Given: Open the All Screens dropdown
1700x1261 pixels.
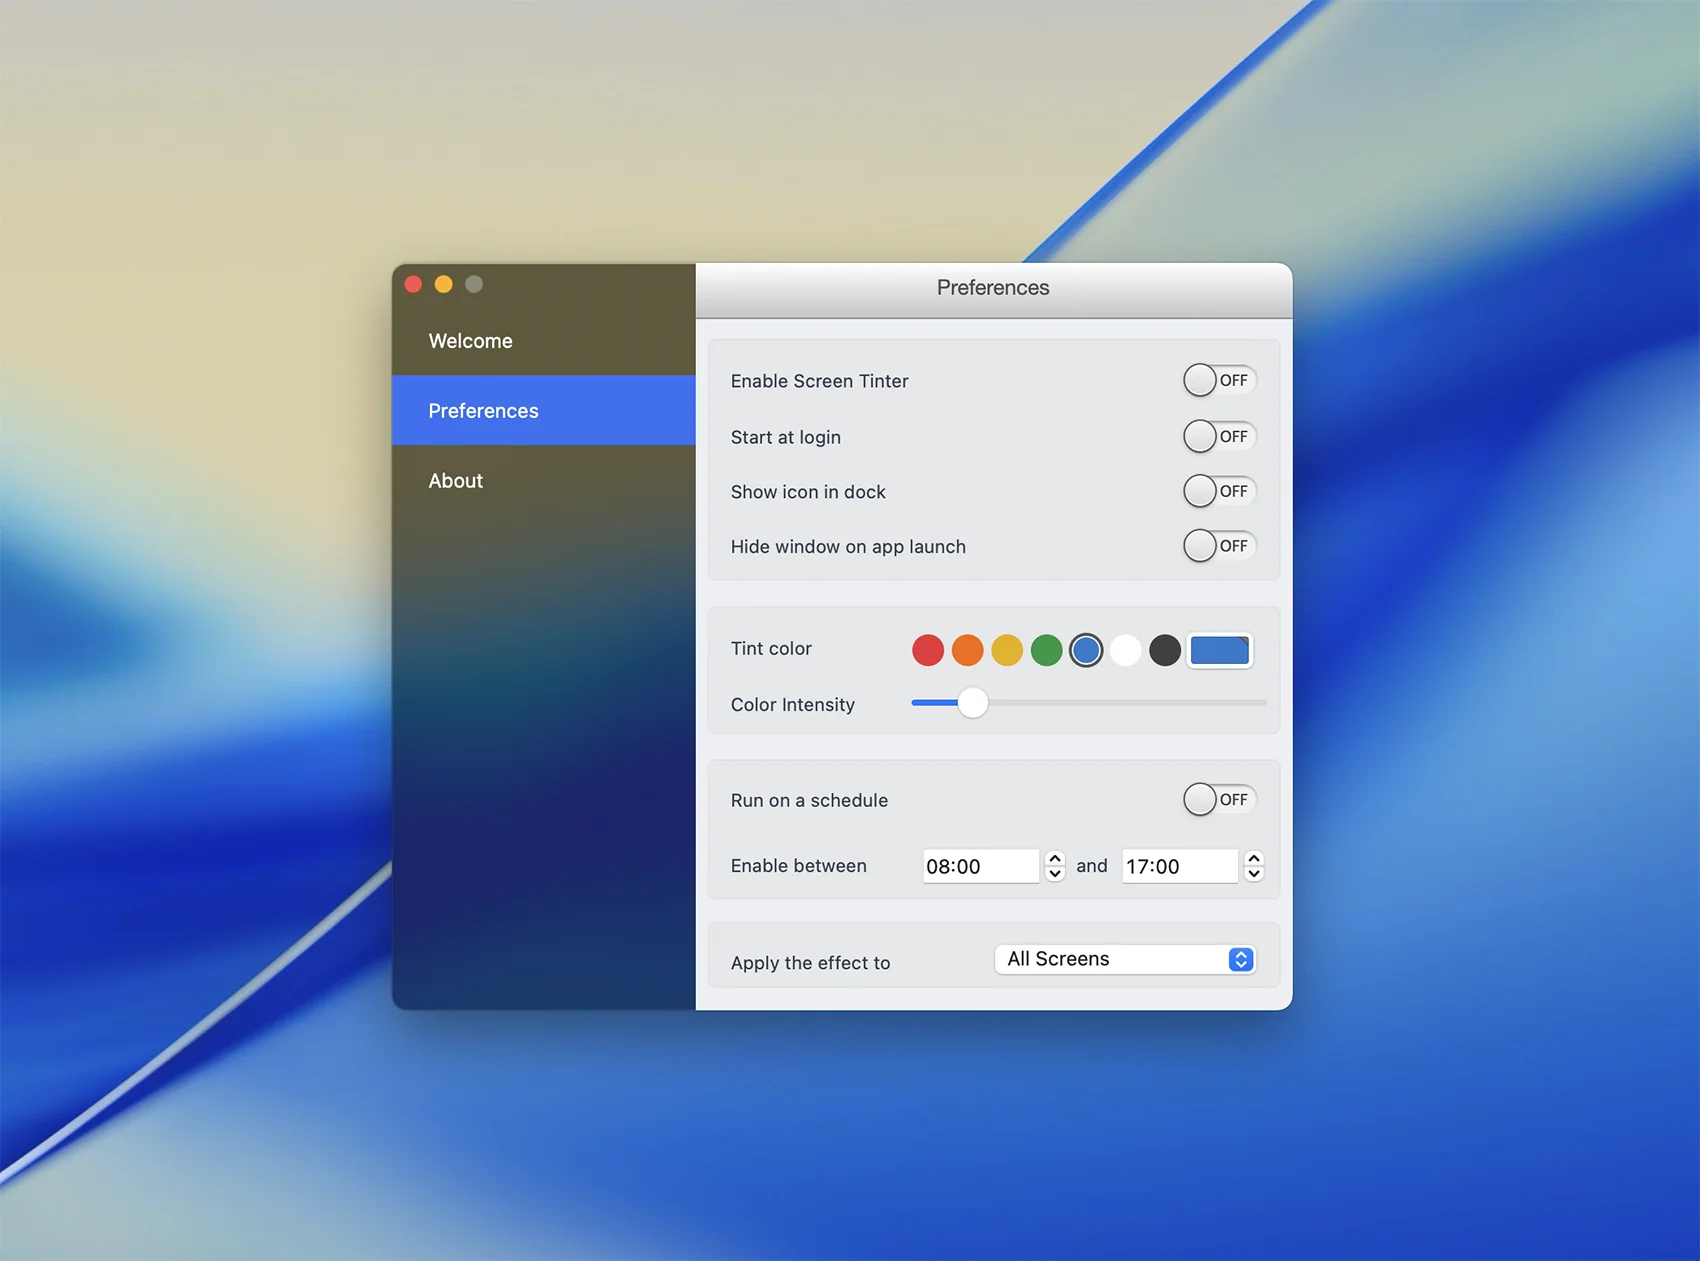Looking at the screenshot, I should point(1125,959).
